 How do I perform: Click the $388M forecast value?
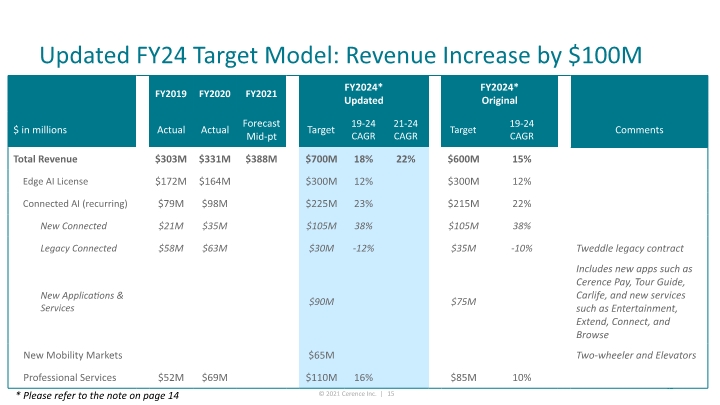point(261,159)
